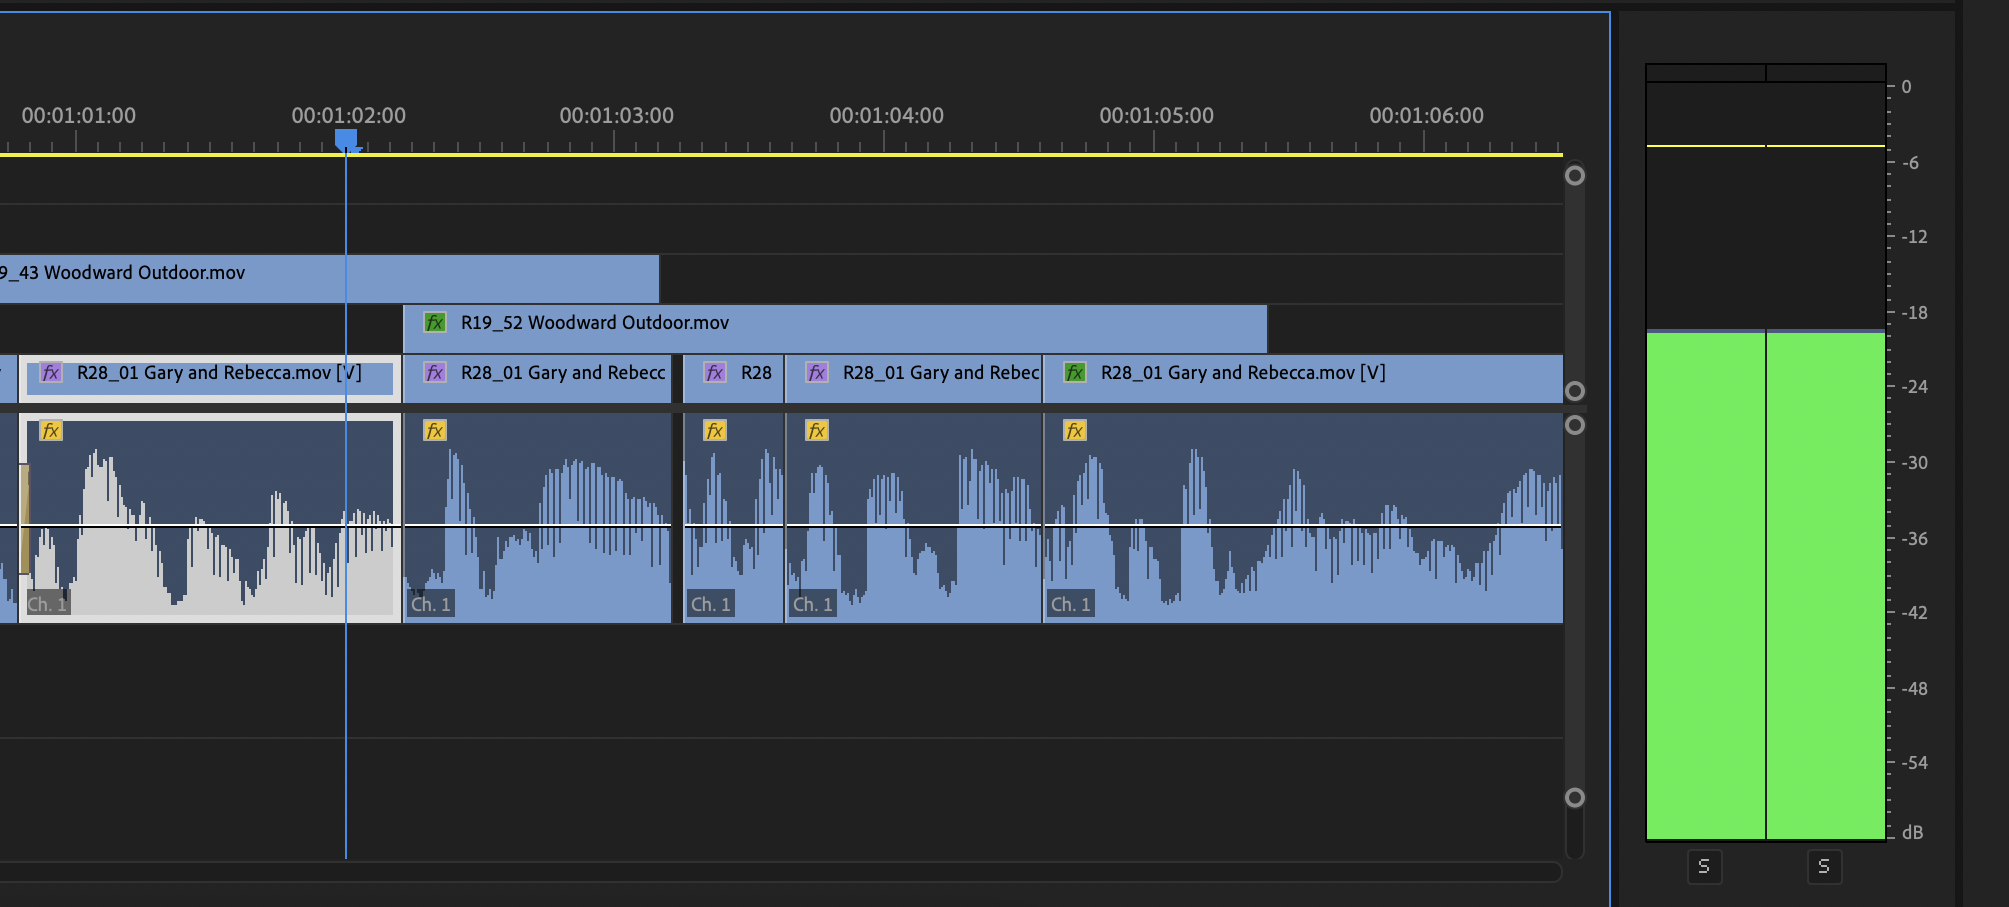Select the R19_52 Woodward Outdoor.mov clip
2009x907 pixels.
[900, 330]
